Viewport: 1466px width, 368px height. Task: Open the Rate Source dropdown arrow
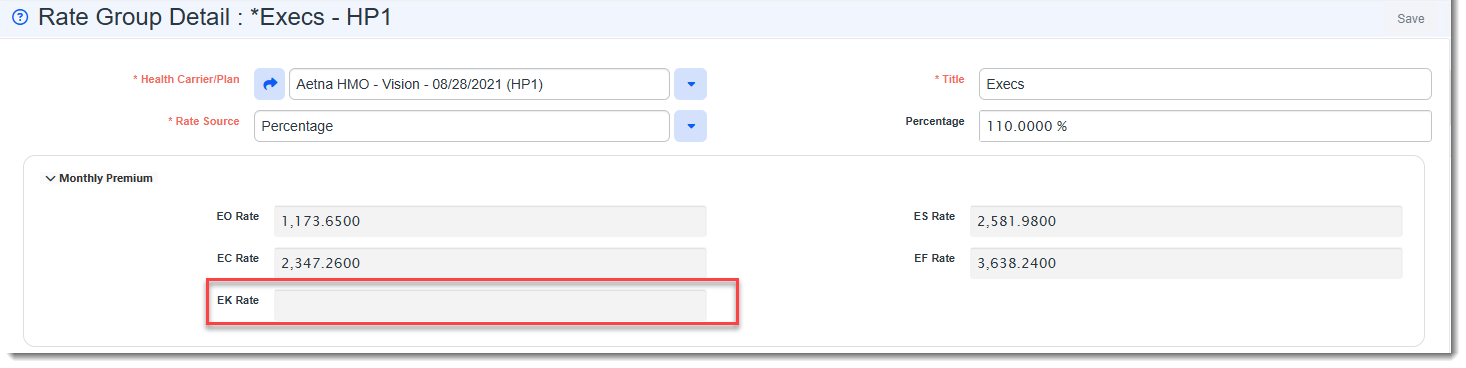pos(690,126)
